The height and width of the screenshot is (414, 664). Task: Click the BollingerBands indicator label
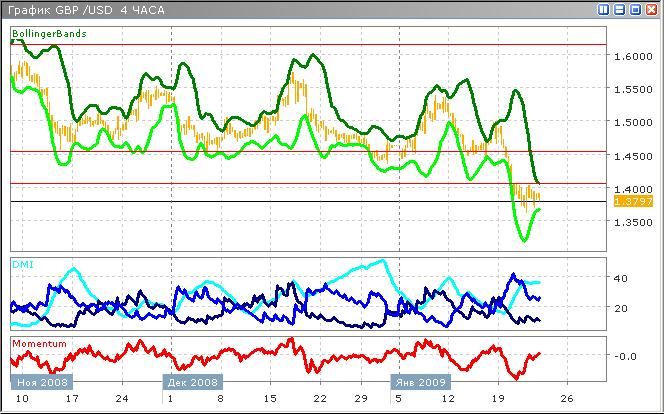(x=49, y=34)
